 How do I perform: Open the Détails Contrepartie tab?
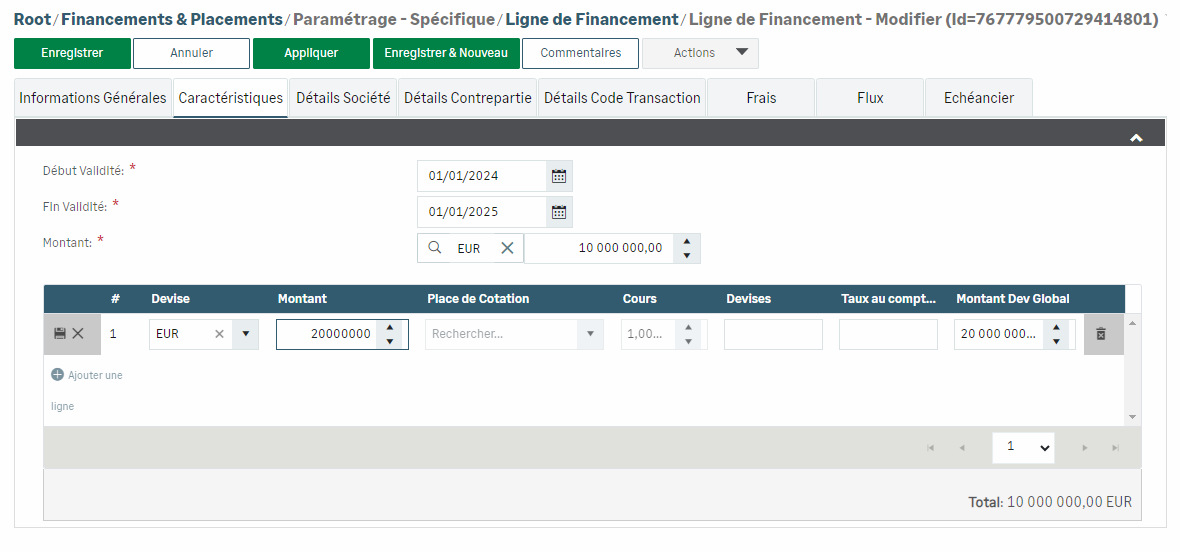coord(467,98)
